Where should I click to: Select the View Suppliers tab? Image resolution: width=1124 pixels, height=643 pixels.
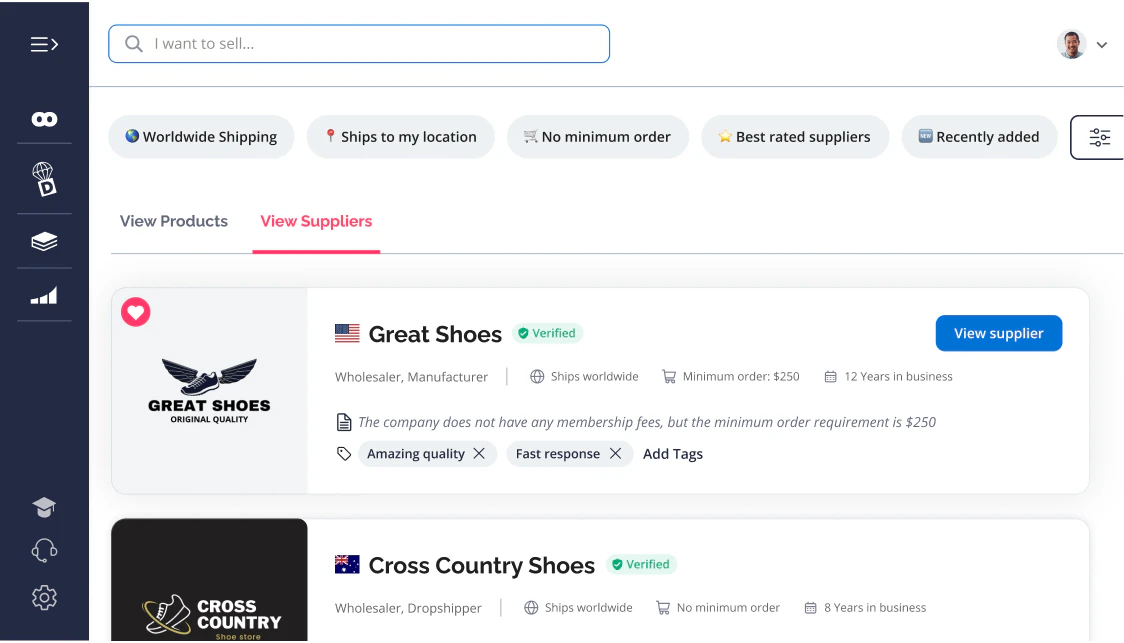pyautogui.click(x=316, y=221)
